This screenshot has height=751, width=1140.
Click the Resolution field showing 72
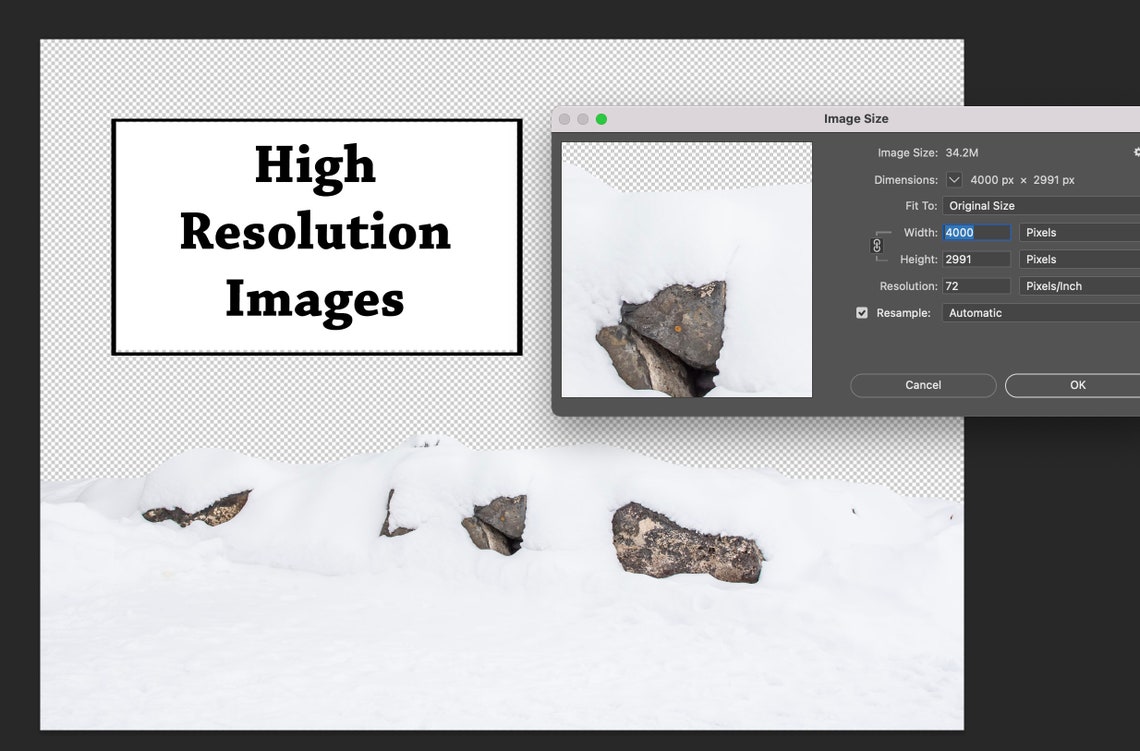click(x=975, y=285)
